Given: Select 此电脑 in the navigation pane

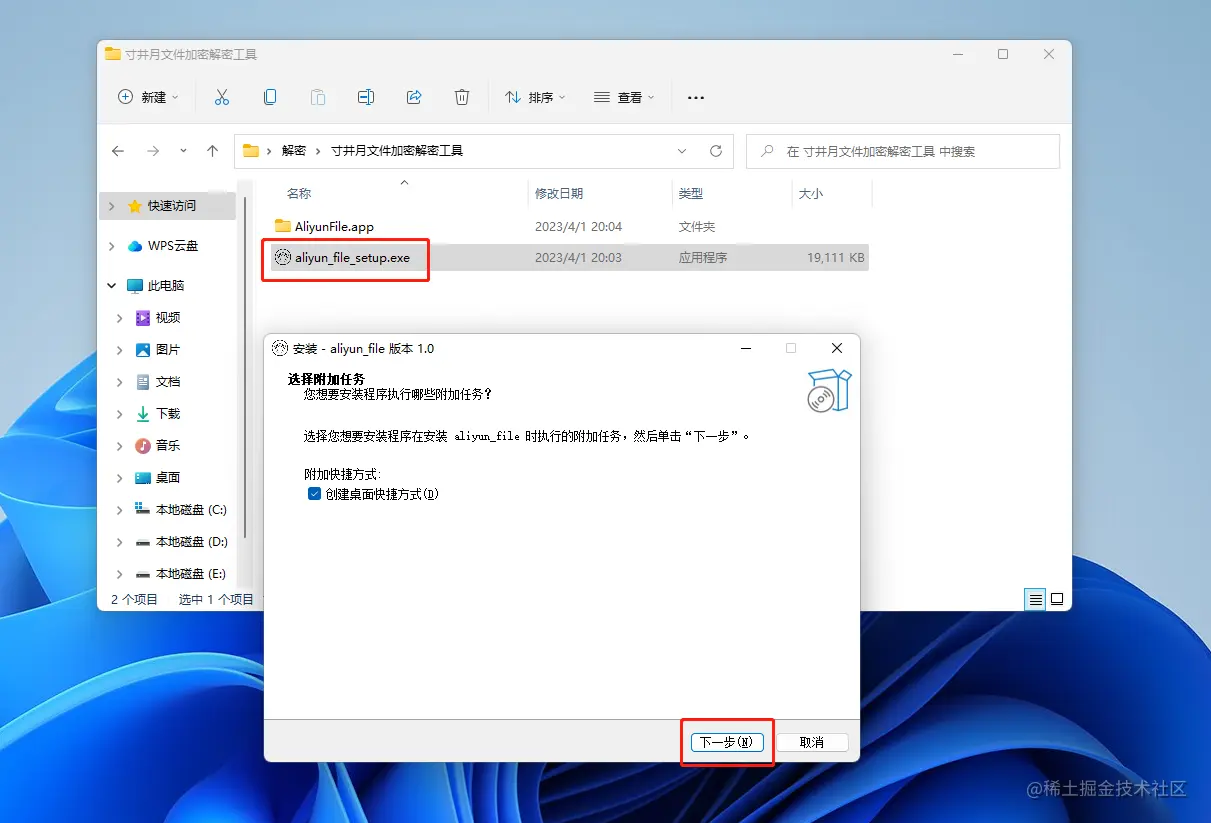Looking at the screenshot, I should (166, 285).
